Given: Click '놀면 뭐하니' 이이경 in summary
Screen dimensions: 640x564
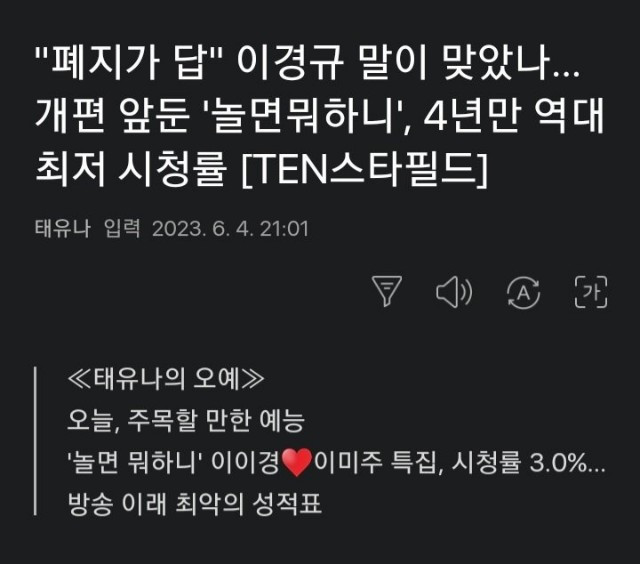Looking at the screenshot, I should [172, 462].
